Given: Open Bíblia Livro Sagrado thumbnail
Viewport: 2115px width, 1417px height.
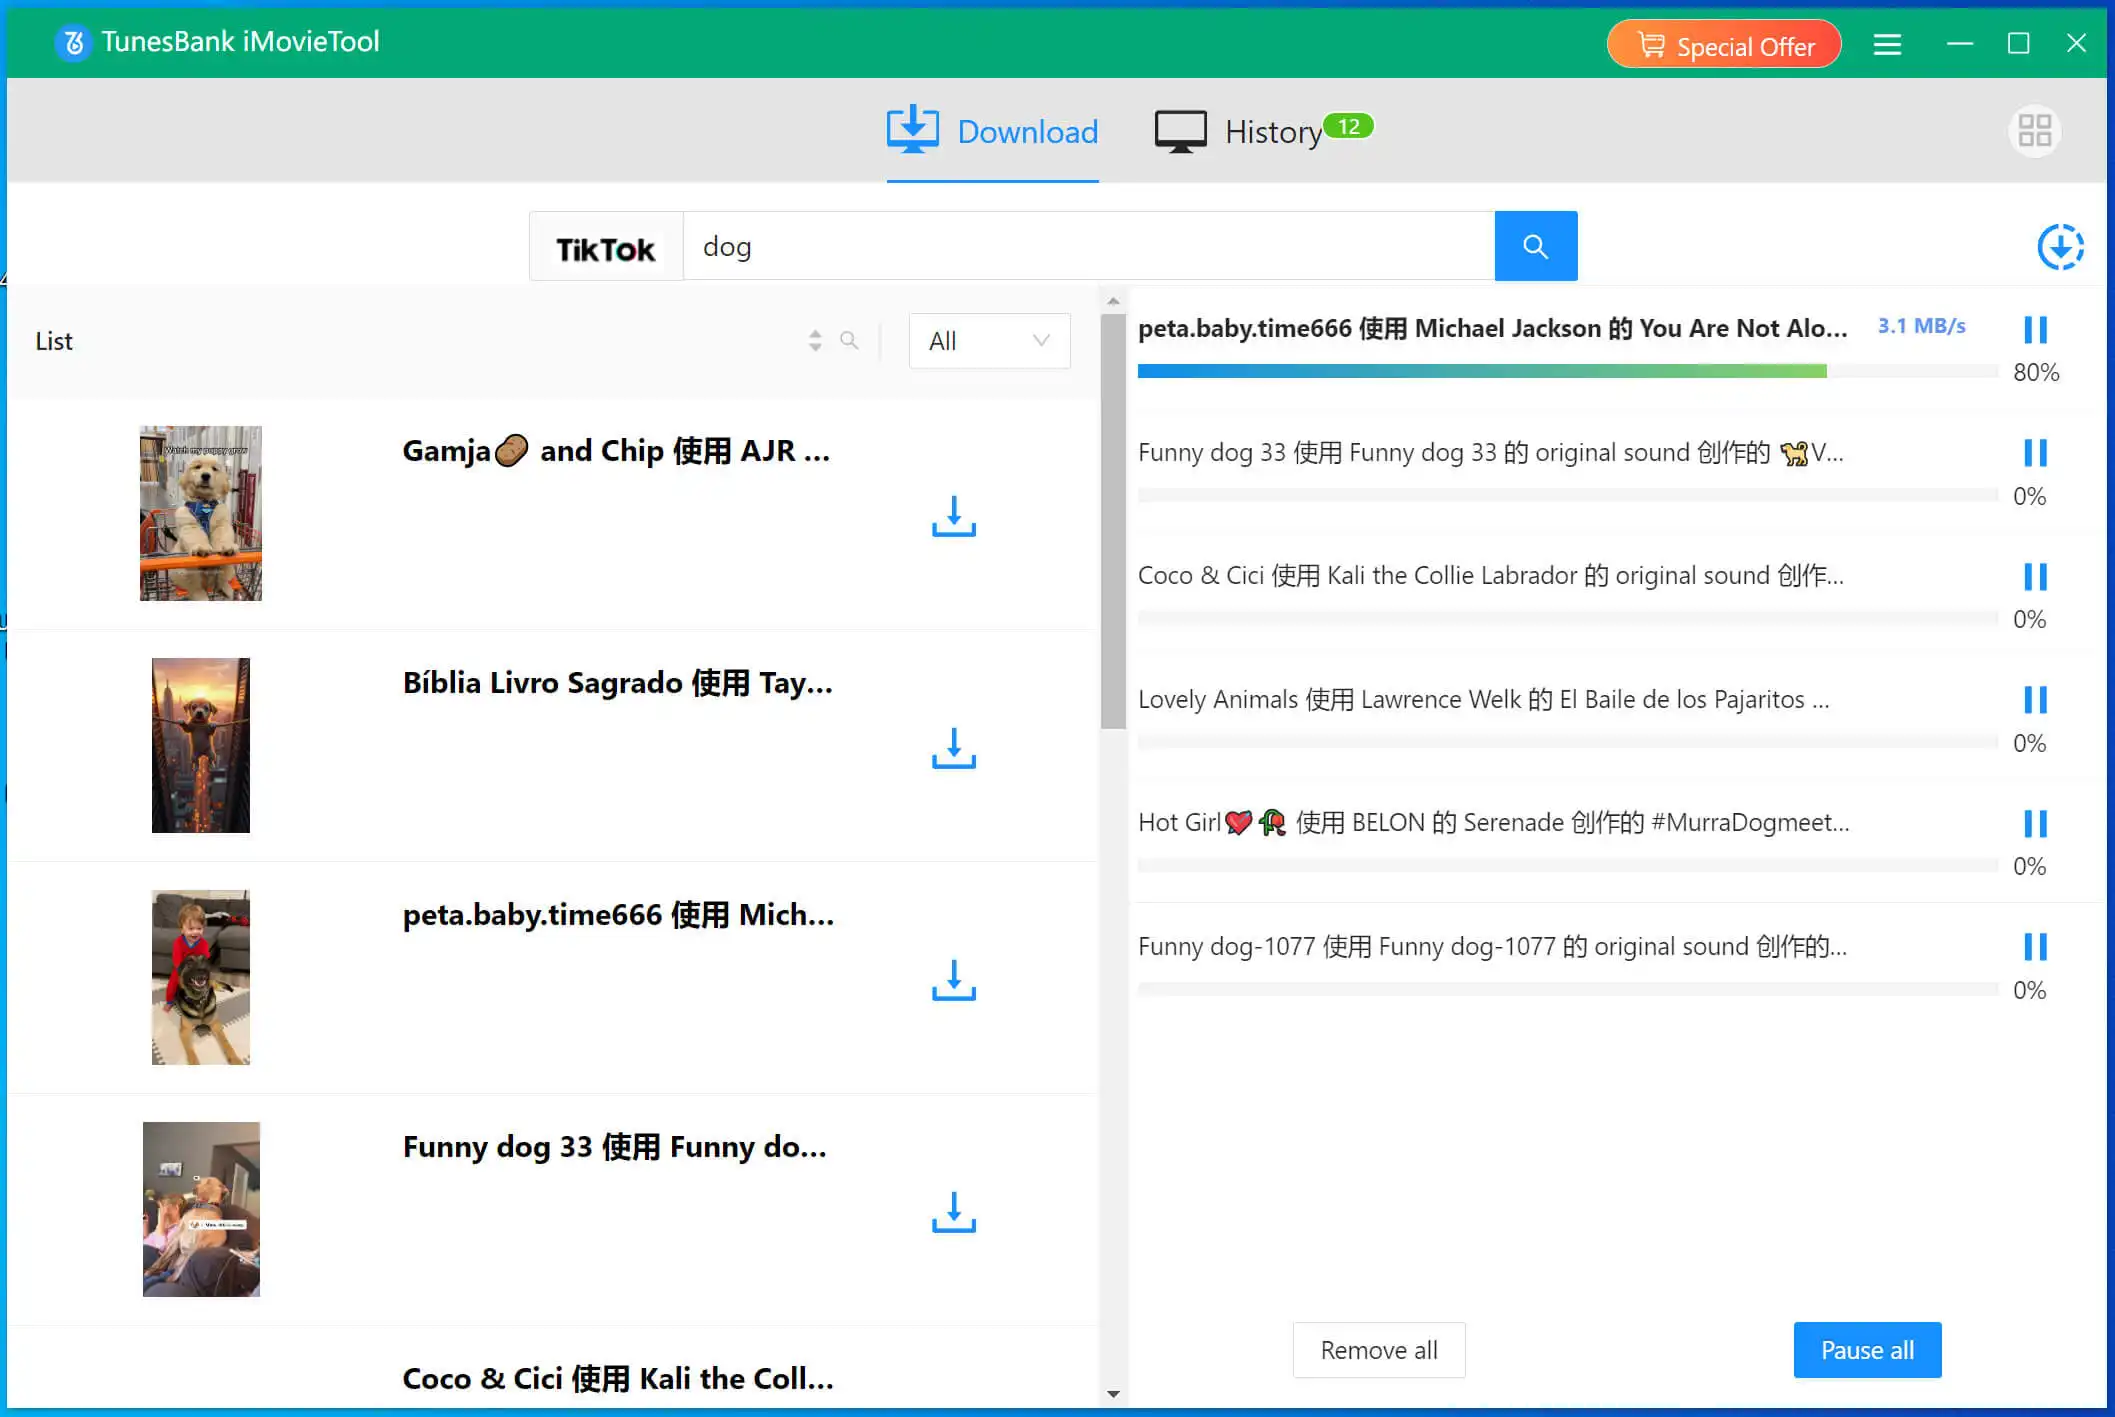Looking at the screenshot, I should coord(200,745).
